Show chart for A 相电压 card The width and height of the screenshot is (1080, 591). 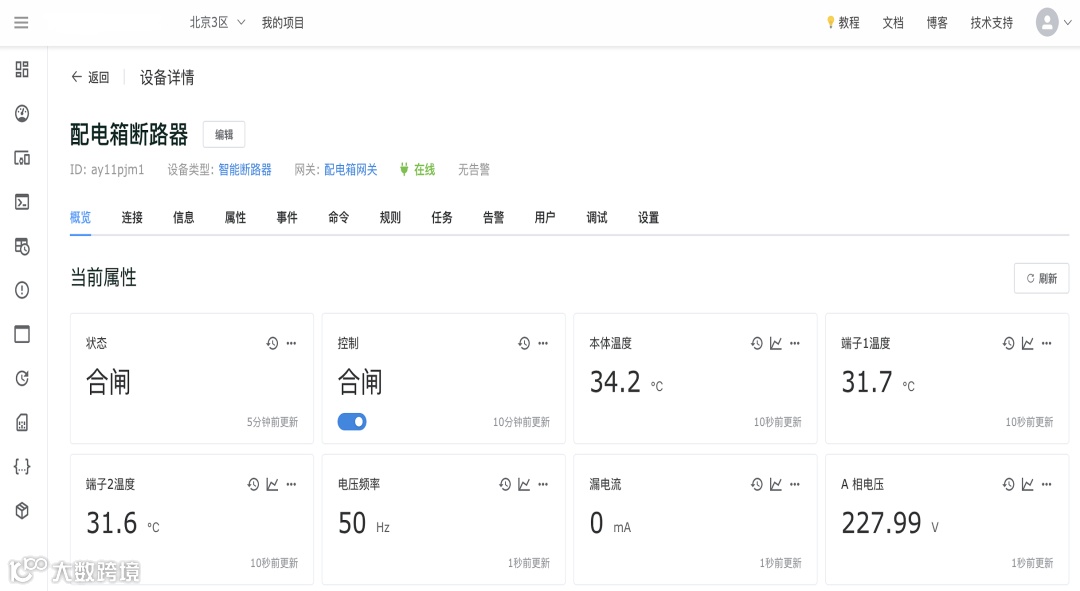coord(1027,484)
